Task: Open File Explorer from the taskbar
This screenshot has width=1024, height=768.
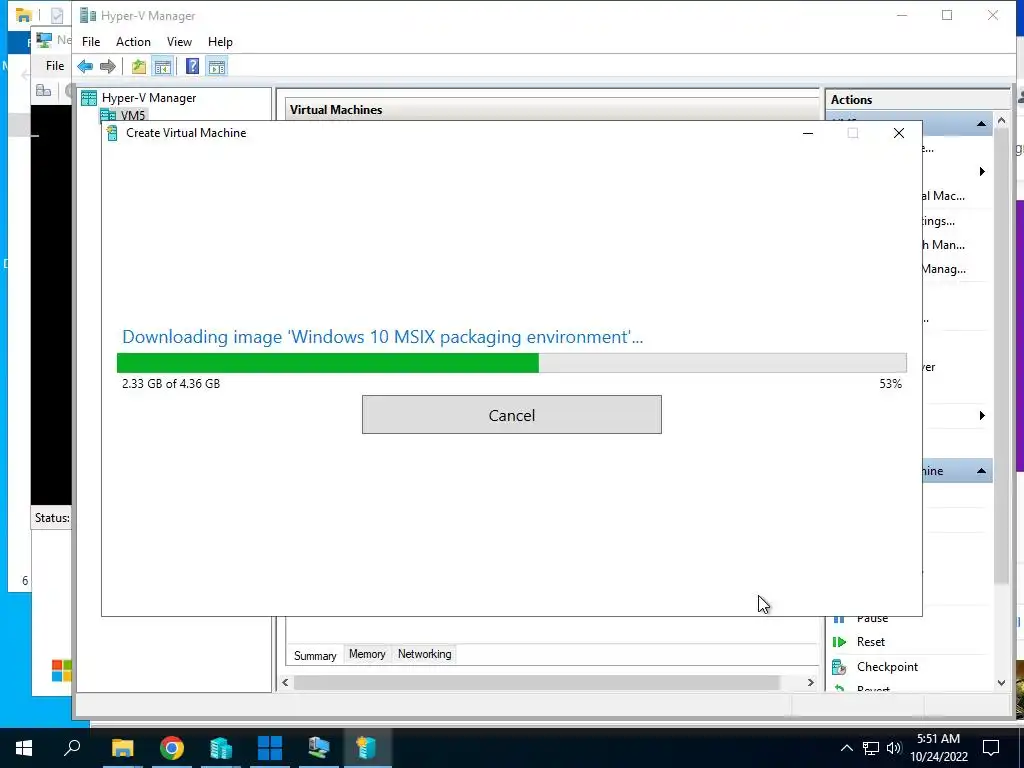Action: [122, 748]
